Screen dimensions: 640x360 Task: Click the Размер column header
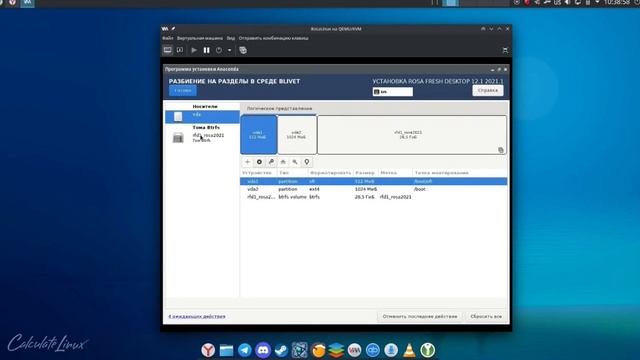365,173
